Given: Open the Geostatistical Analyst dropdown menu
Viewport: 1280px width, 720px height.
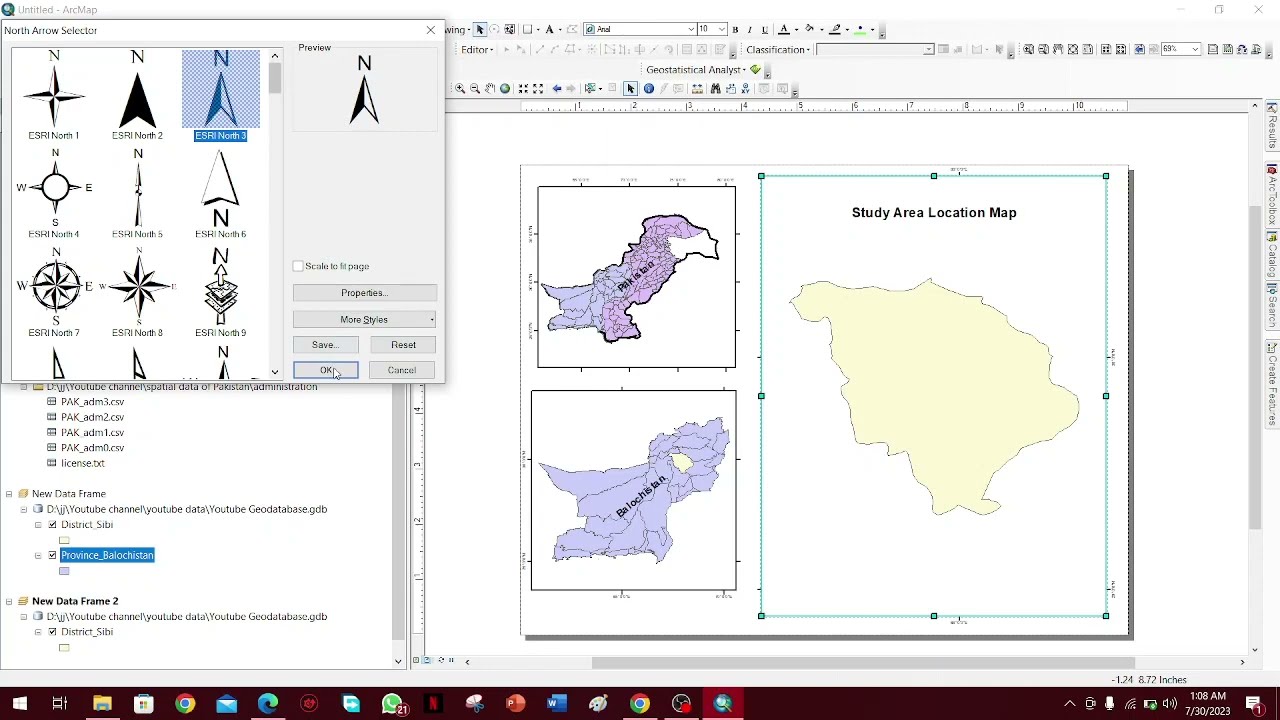Looking at the screenshot, I should coord(697,70).
